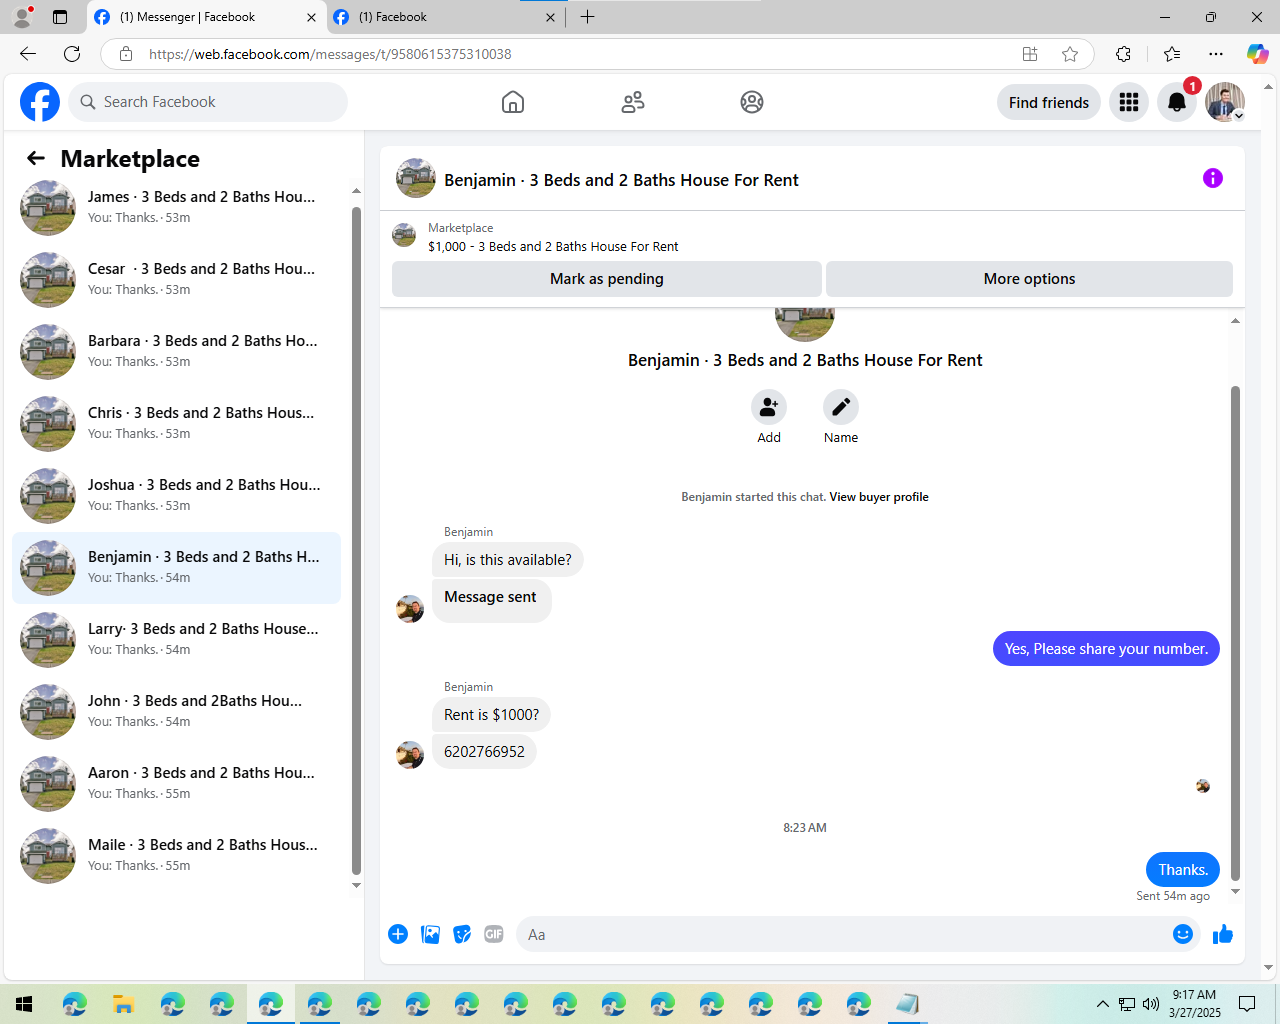
Task: Open the Facebook Home icon
Action: (513, 102)
